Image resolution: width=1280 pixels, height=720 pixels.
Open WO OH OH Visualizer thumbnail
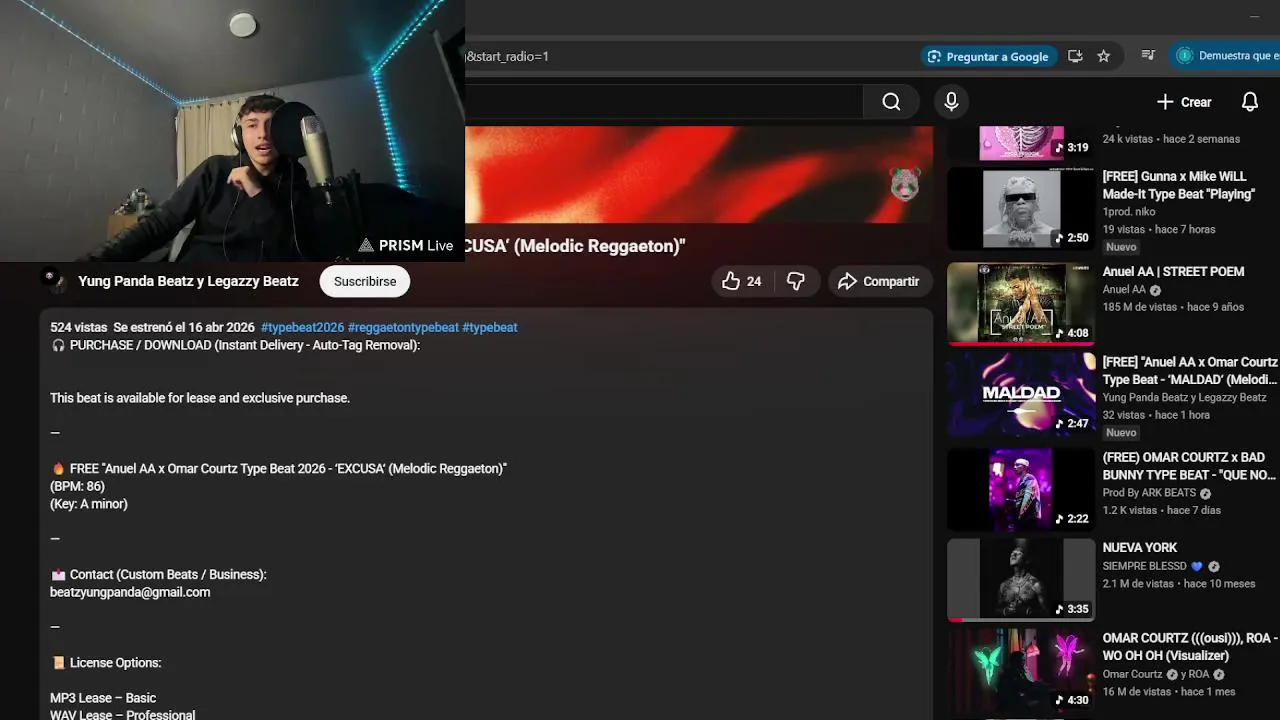[x=1021, y=670]
